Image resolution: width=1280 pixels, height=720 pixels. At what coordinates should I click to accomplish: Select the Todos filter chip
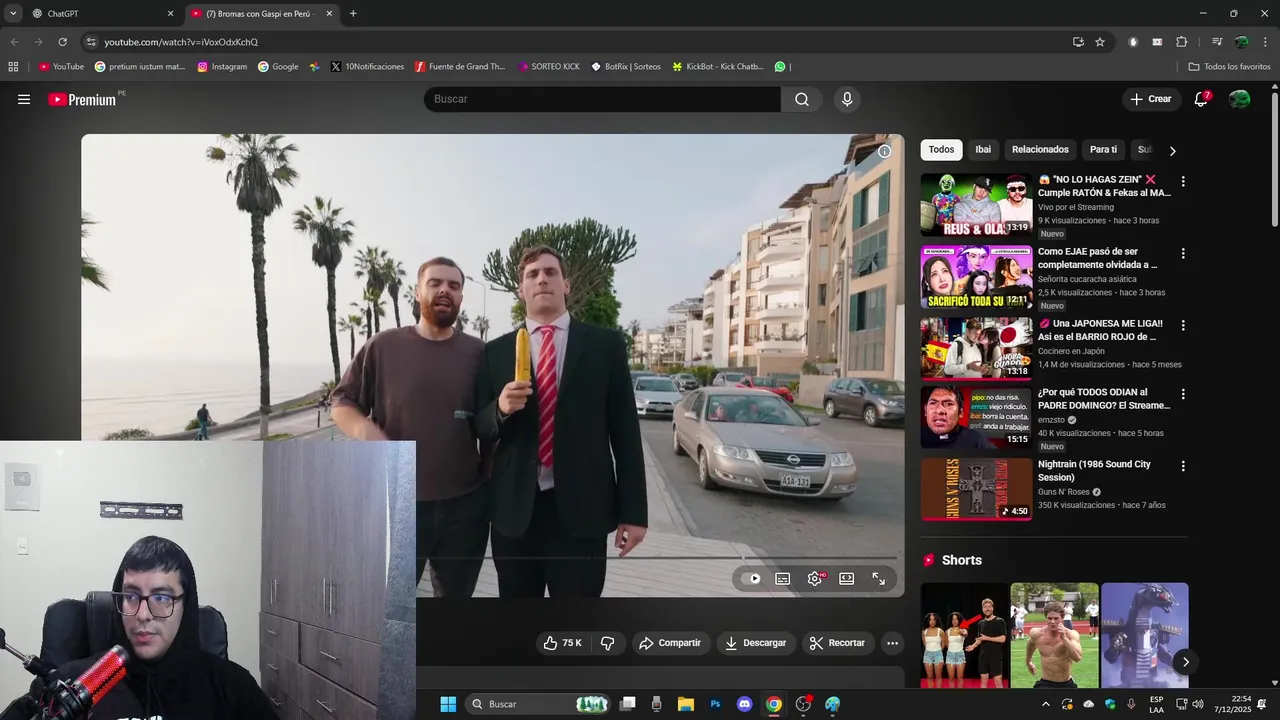[x=941, y=150]
